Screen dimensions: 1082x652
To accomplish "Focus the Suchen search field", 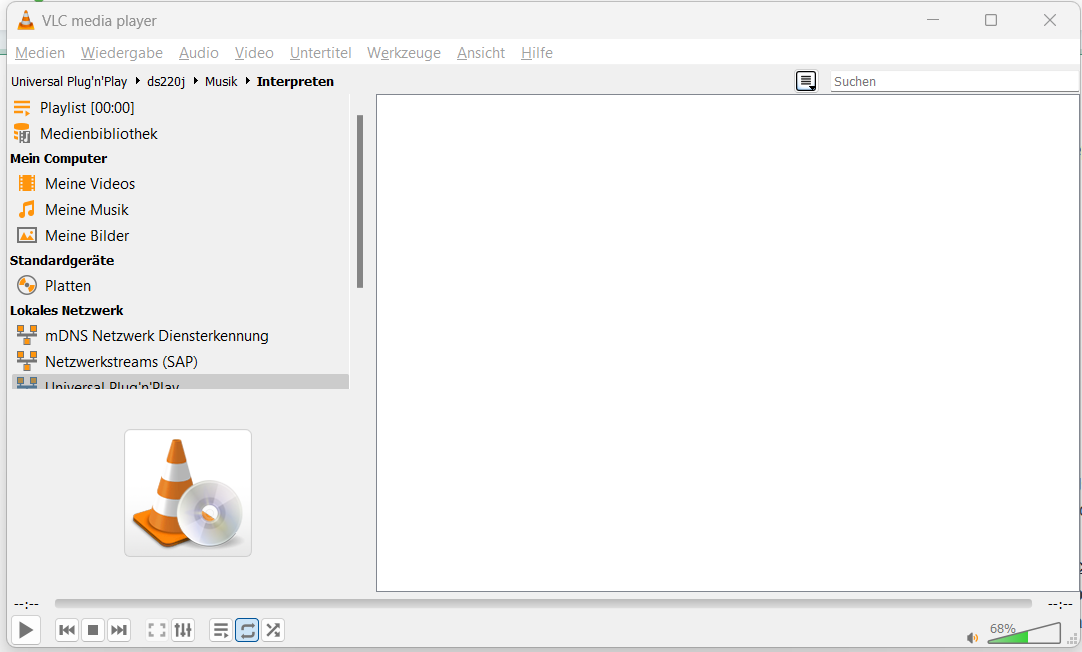I will coord(954,81).
